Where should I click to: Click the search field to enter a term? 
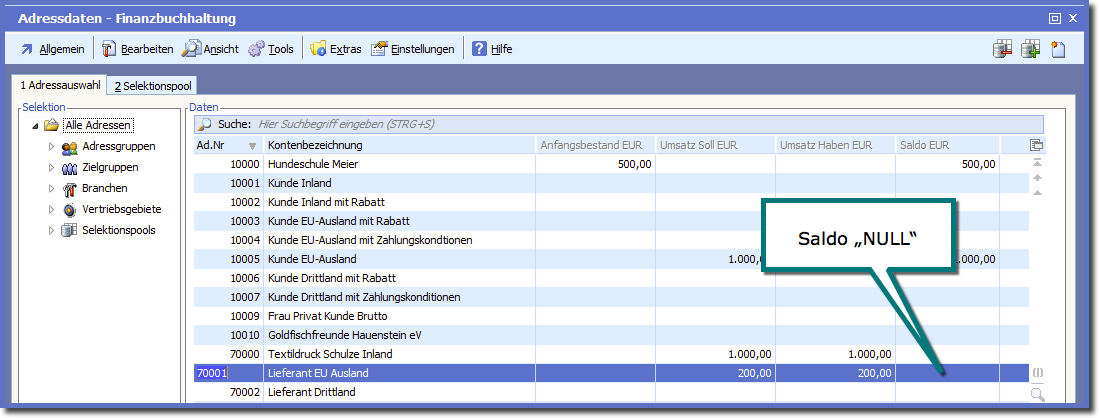coord(640,125)
